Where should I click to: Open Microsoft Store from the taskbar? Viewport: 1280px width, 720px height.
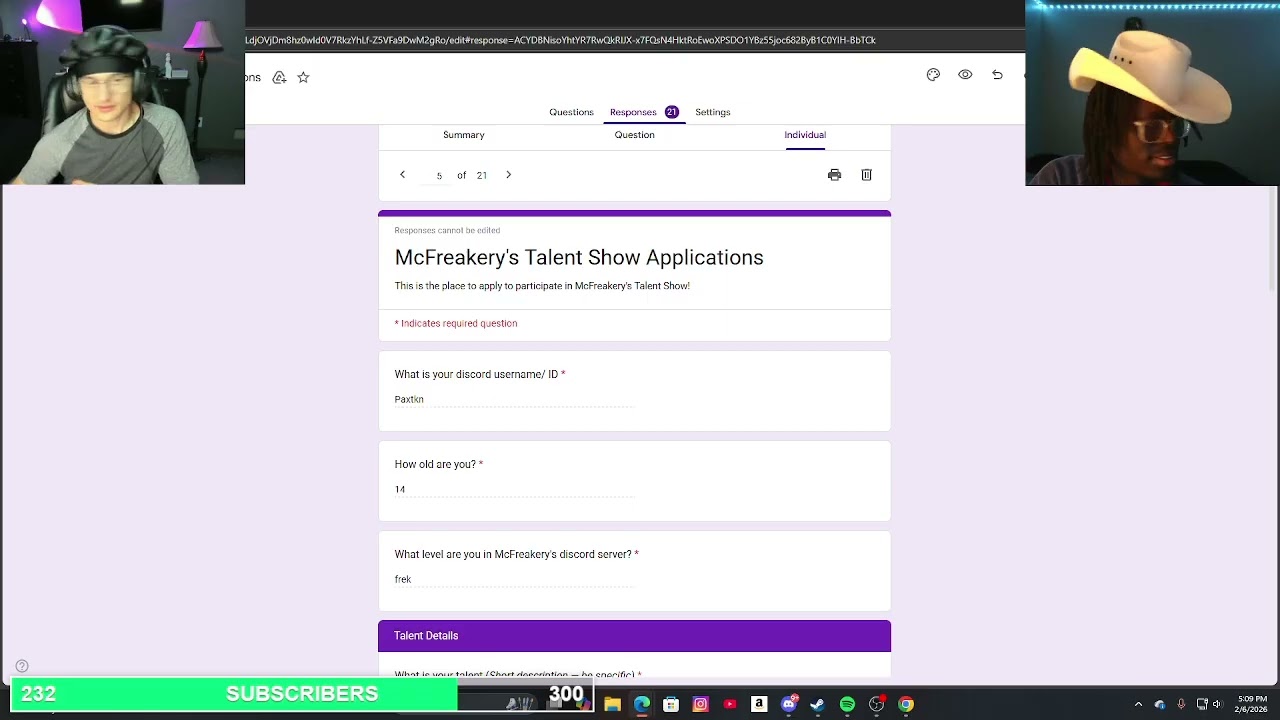point(671,704)
